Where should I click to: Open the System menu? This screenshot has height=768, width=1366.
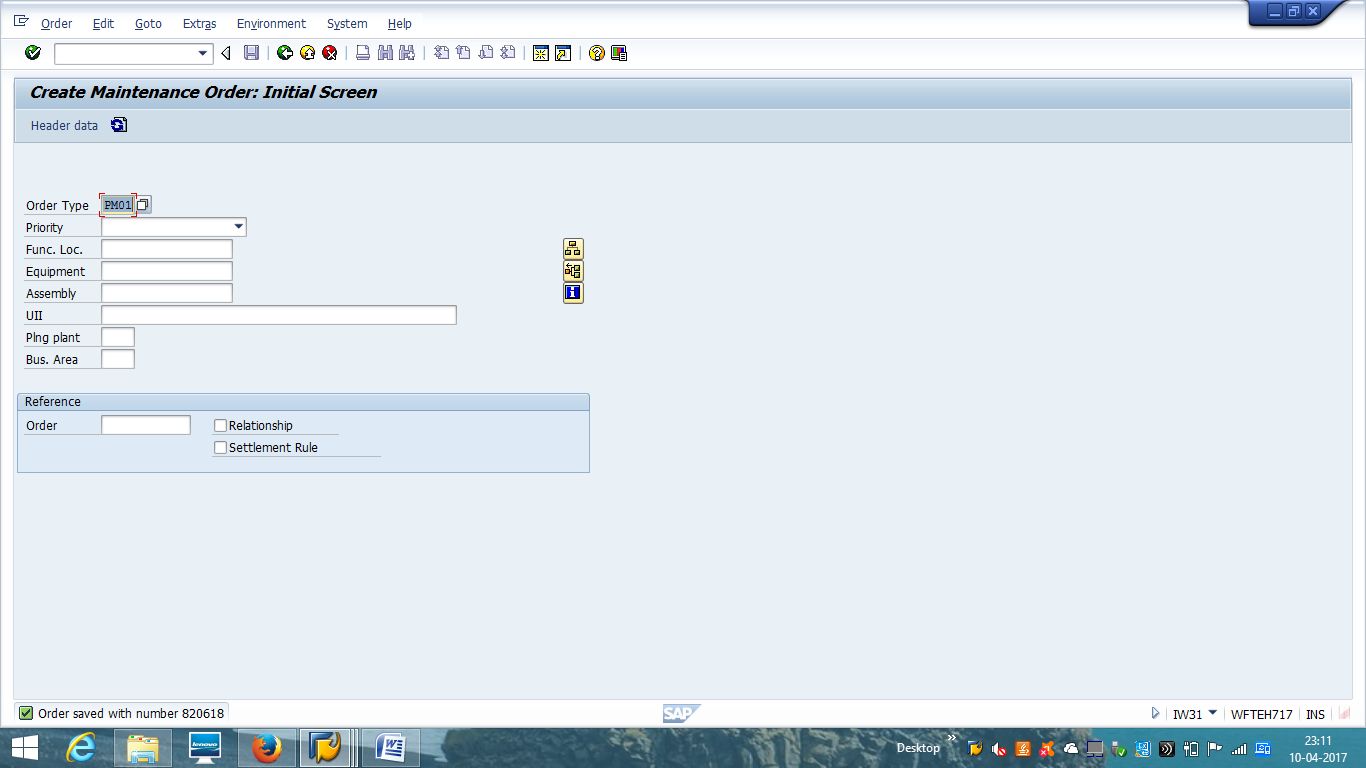(347, 23)
